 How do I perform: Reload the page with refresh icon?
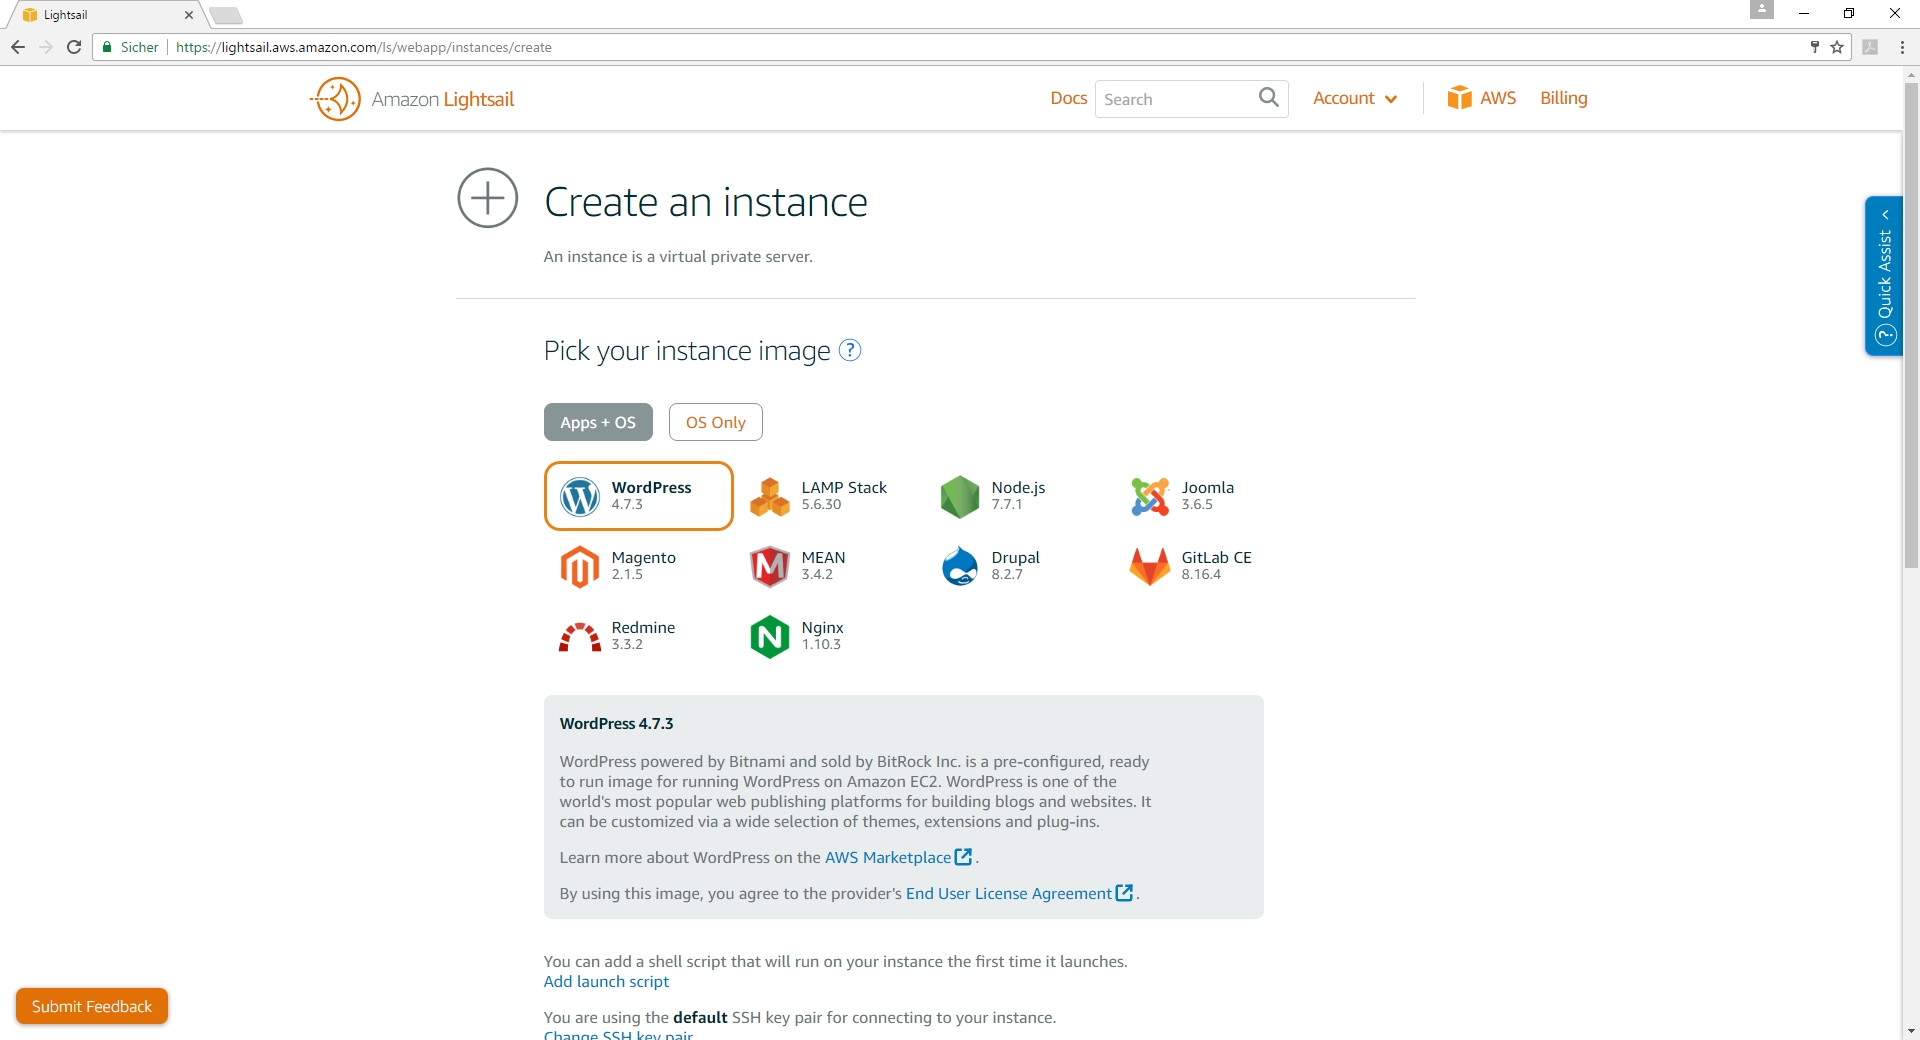[x=74, y=47]
